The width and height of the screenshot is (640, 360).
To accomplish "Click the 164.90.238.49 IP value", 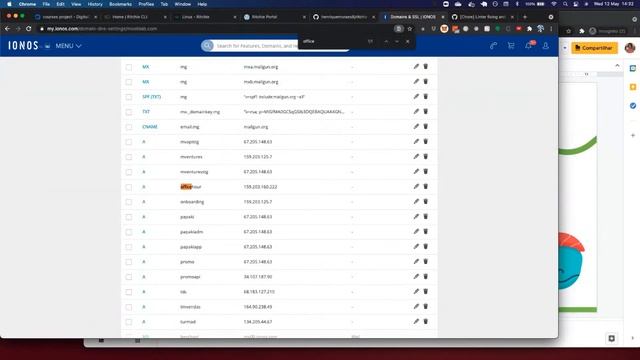I will (258, 307).
